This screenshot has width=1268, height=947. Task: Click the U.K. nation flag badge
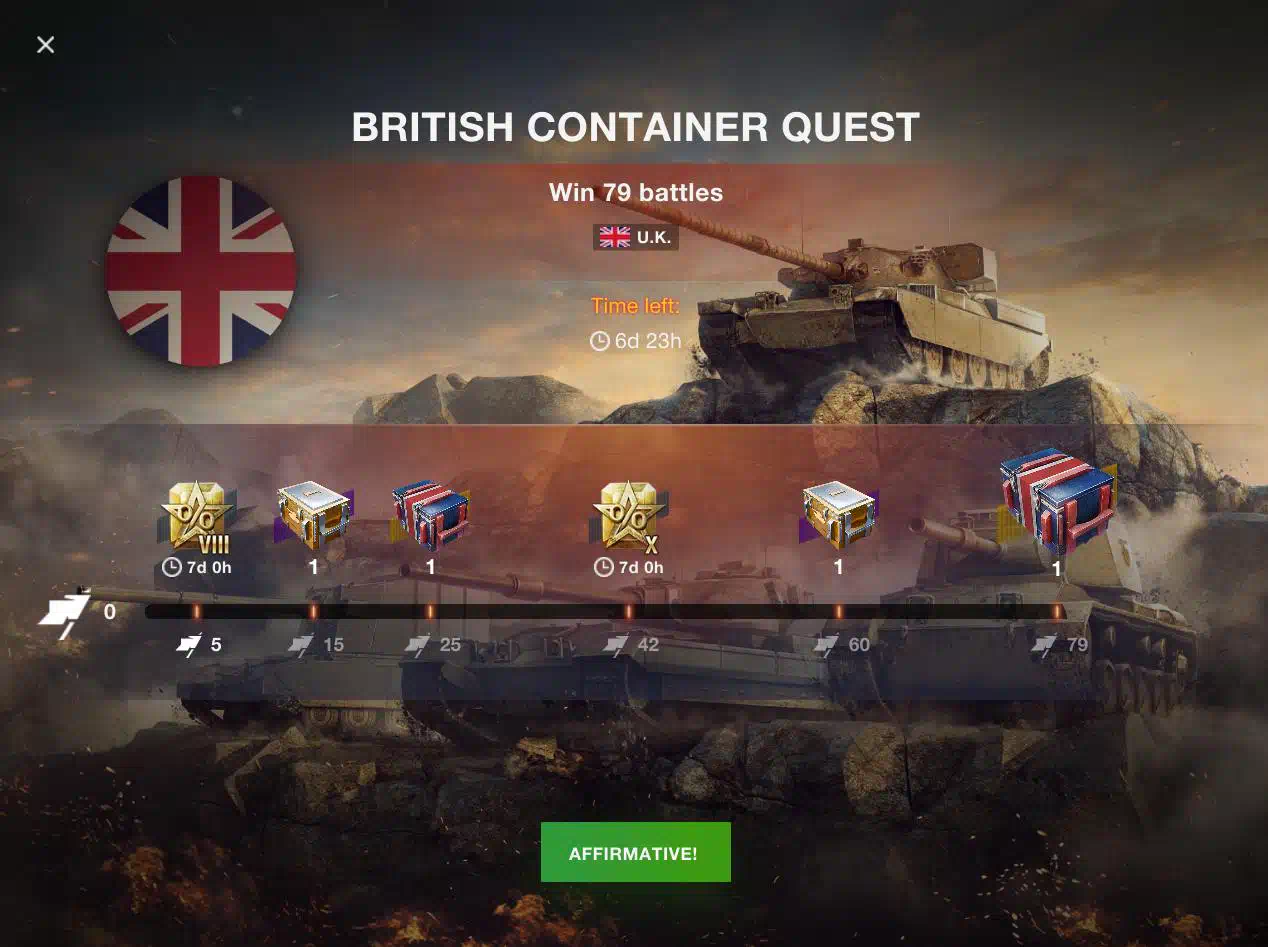pos(636,237)
